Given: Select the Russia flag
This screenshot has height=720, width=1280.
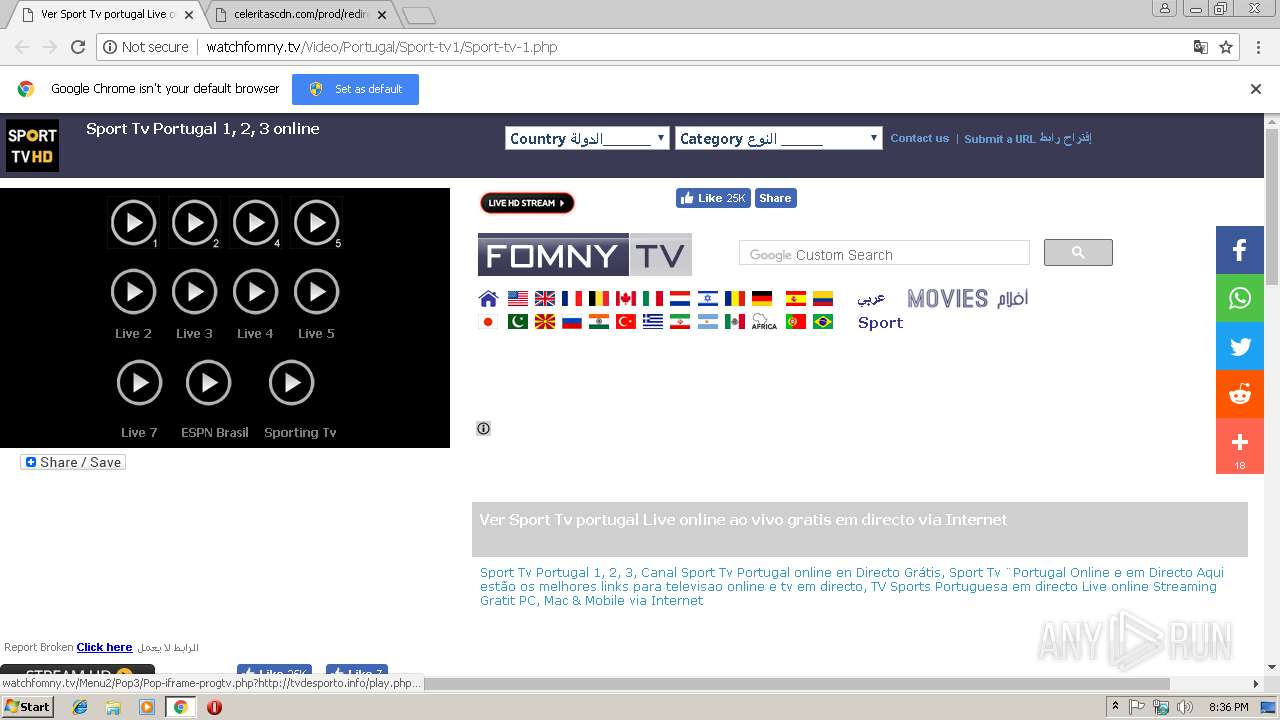Looking at the screenshot, I should [x=572, y=322].
